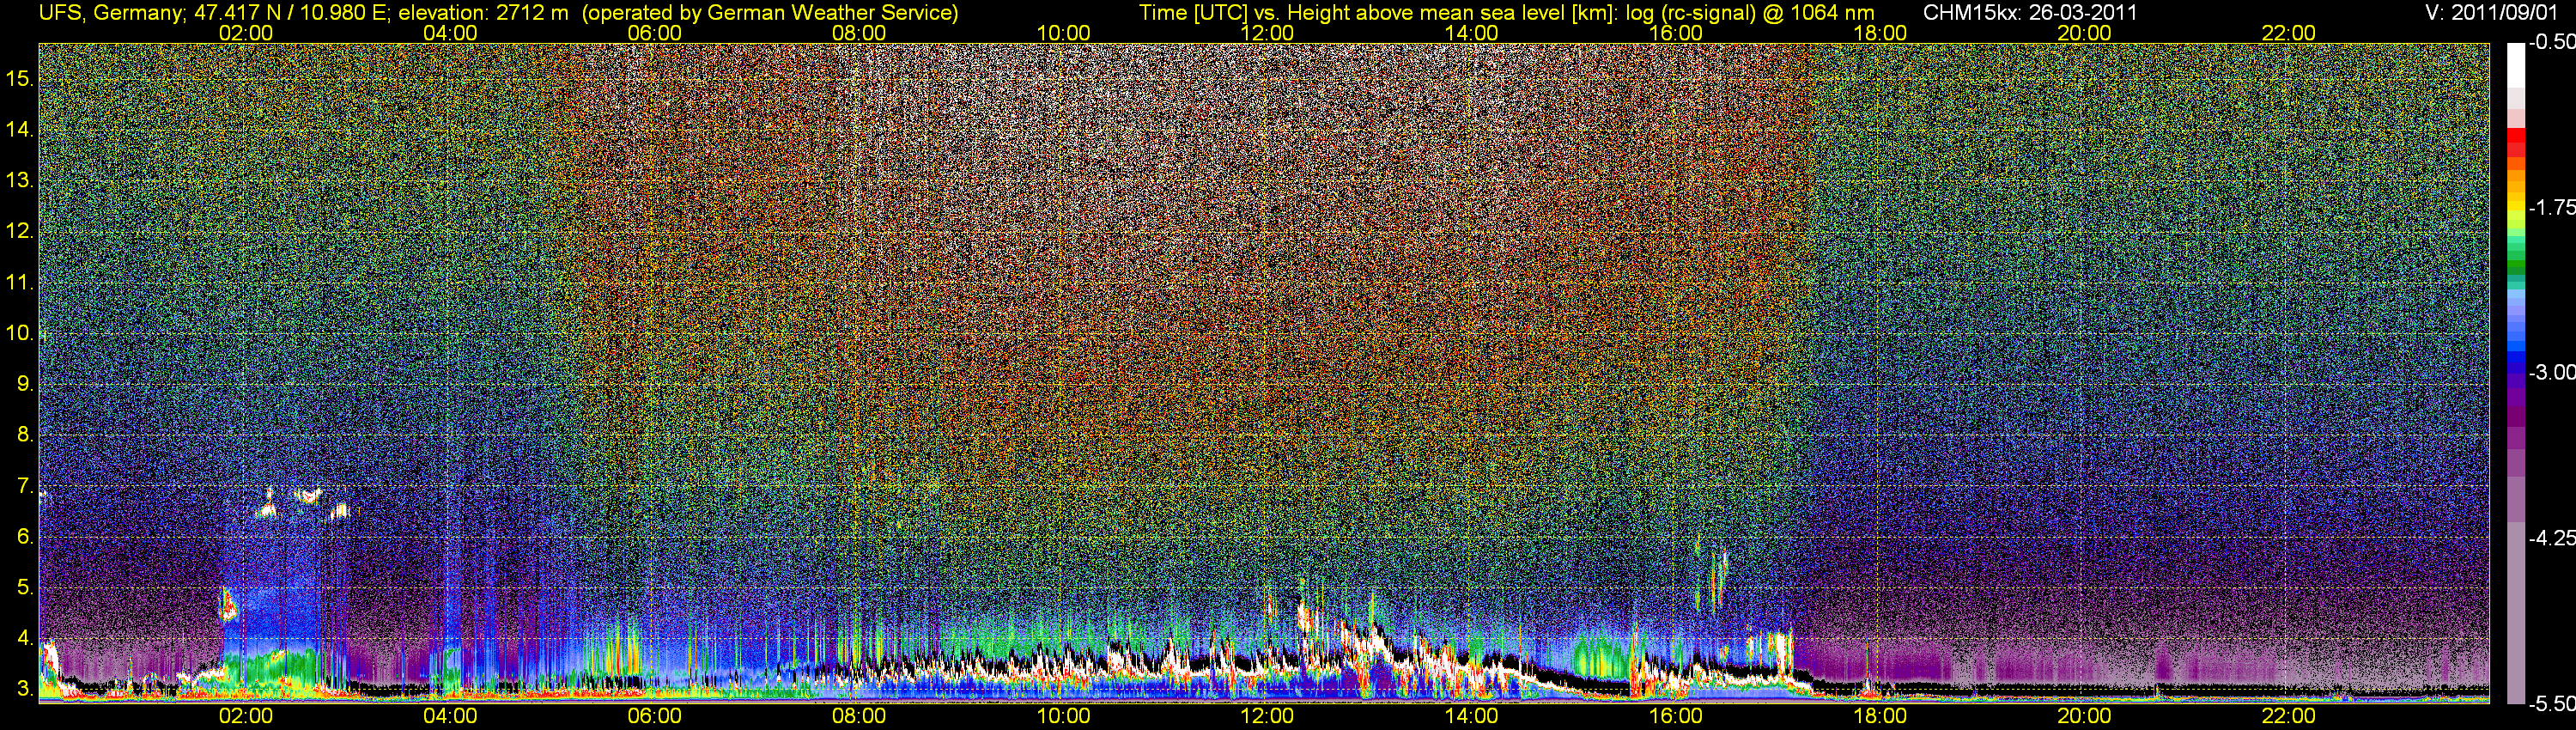The width and height of the screenshot is (2576, 730).
Task: Click the '10:00' label on the top time axis
Action: [1063, 33]
